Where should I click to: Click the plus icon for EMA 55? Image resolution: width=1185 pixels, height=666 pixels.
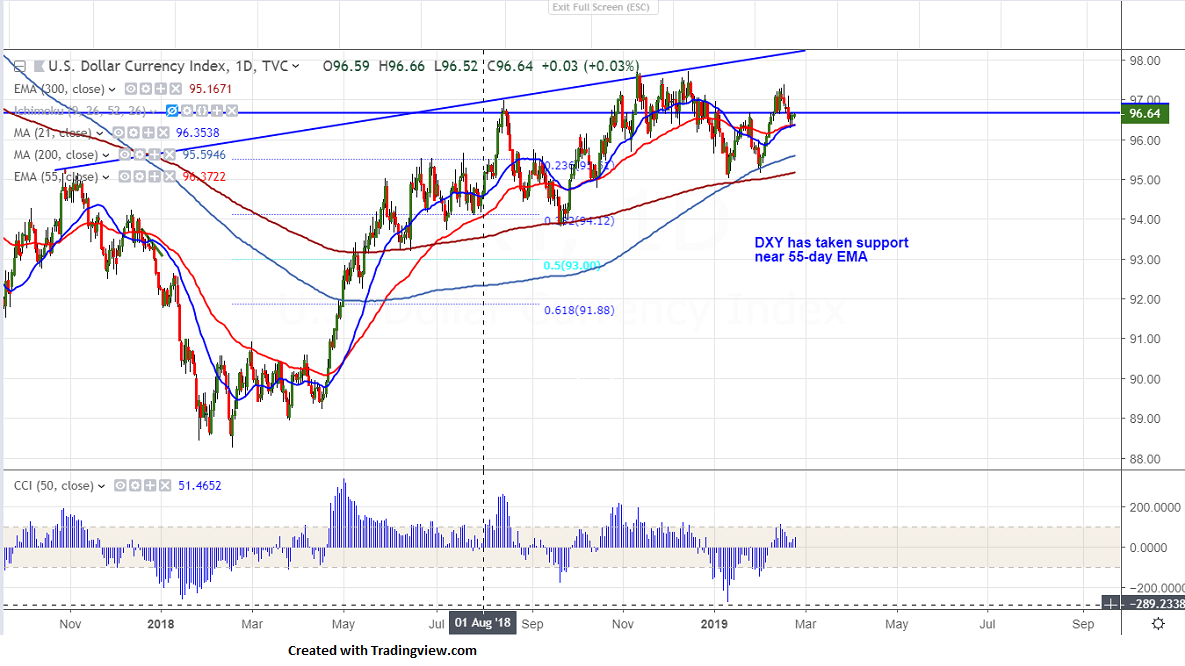tap(155, 177)
